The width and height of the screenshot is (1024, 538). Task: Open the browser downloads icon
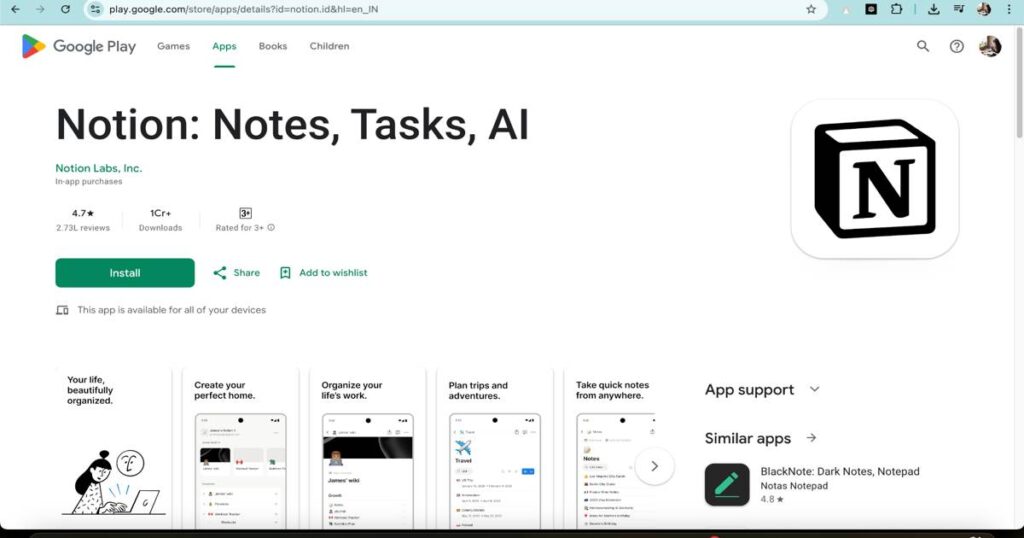[933, 9]
